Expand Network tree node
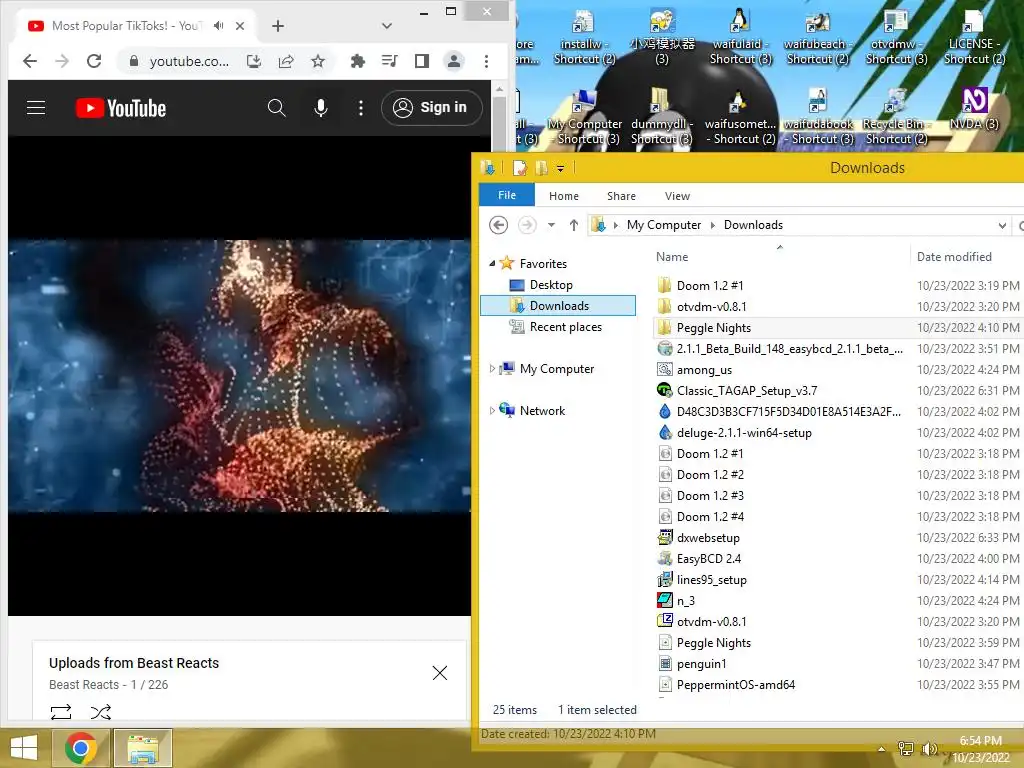 (x=492, y=410)
